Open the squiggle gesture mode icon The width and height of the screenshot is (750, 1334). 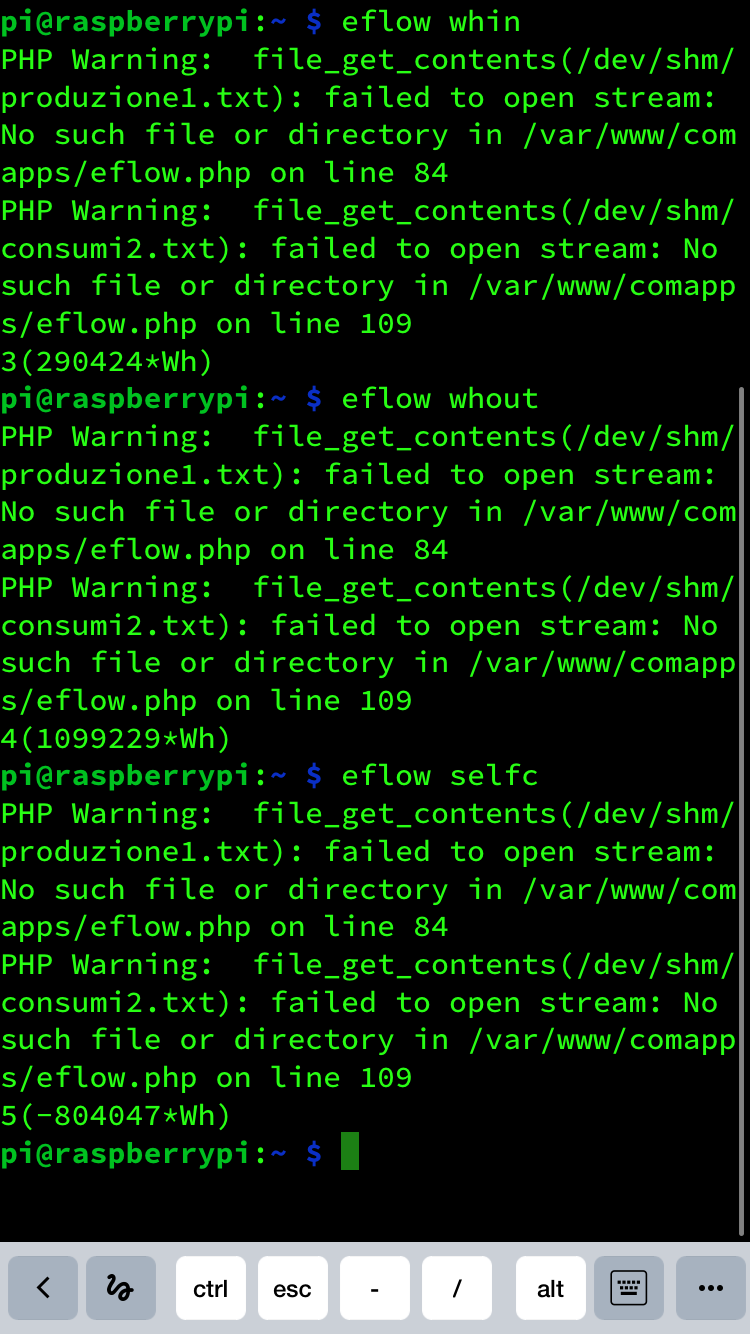(121, 1289)
